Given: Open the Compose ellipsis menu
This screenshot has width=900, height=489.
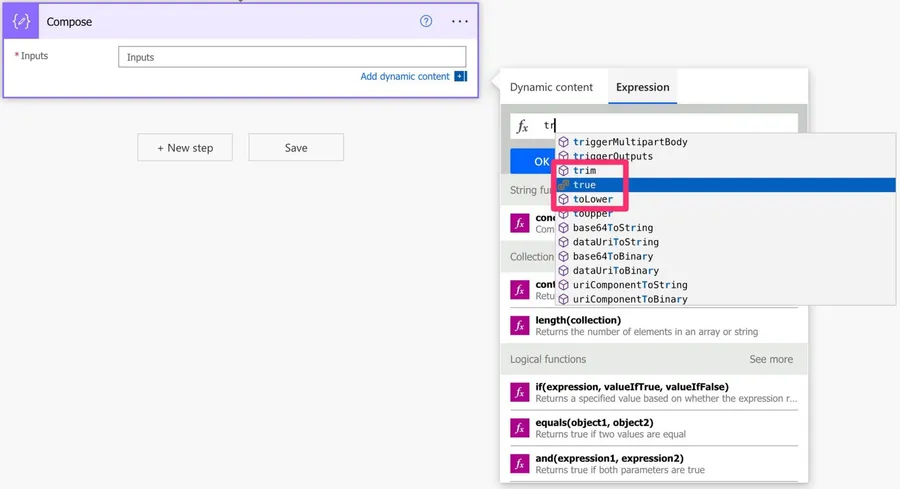Looking at the screenshot, I should coord(459,21).
